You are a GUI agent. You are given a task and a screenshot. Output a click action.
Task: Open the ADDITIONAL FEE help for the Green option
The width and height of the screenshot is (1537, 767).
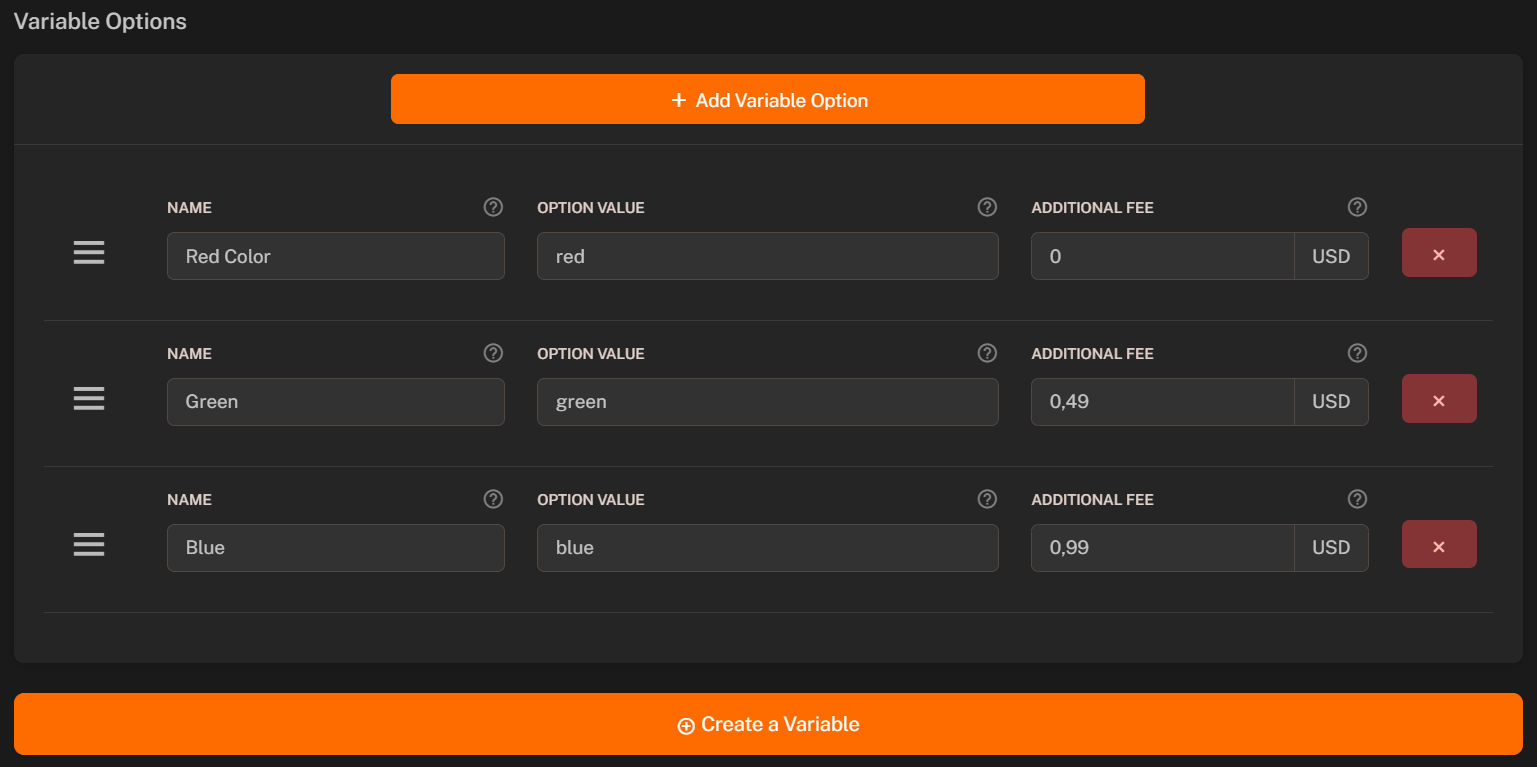coord(1357,353)
